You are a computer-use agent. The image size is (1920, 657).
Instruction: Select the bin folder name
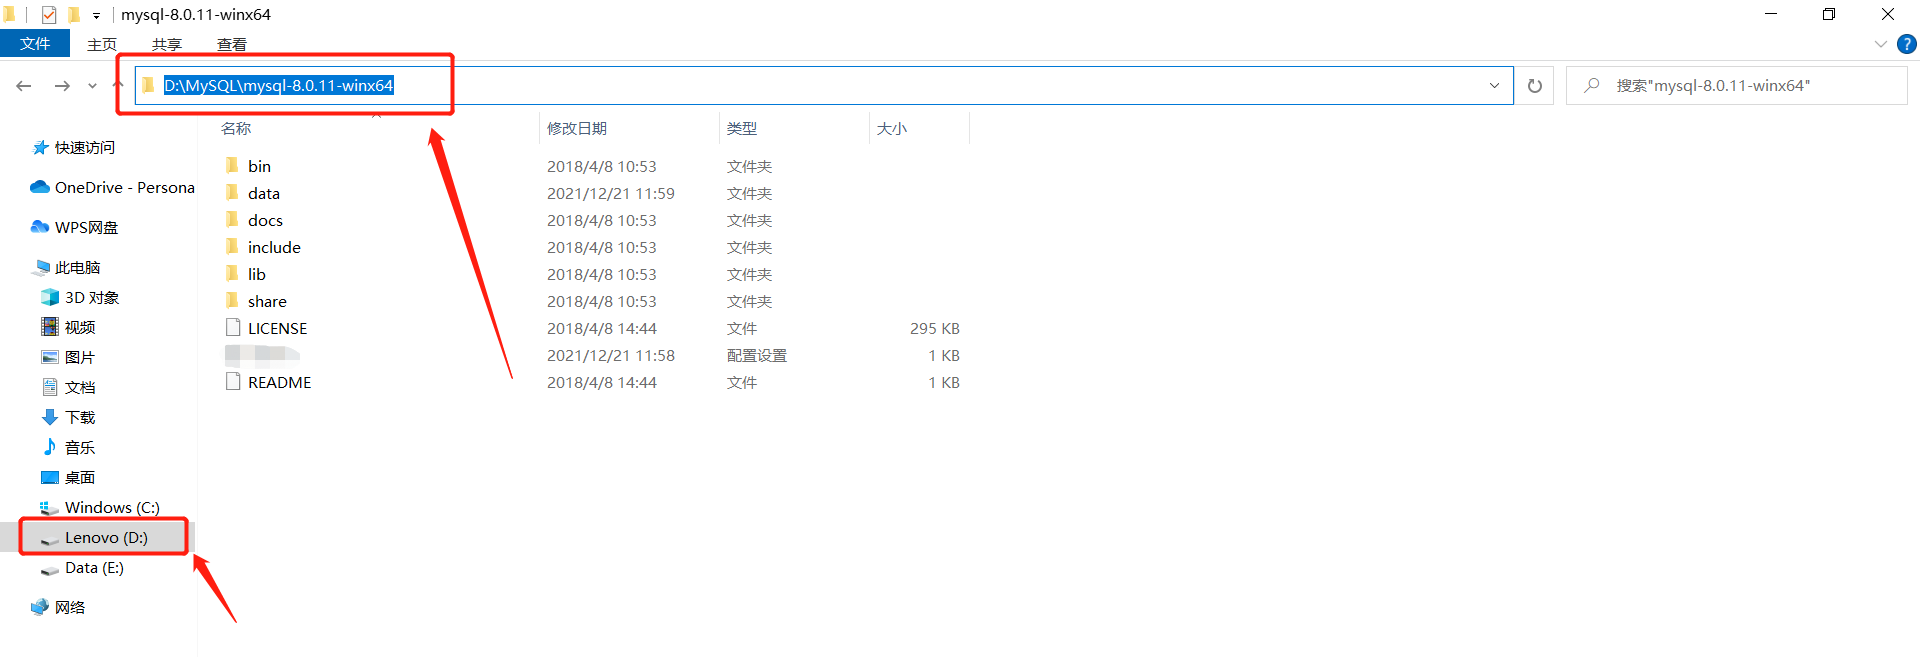[260, 166]
